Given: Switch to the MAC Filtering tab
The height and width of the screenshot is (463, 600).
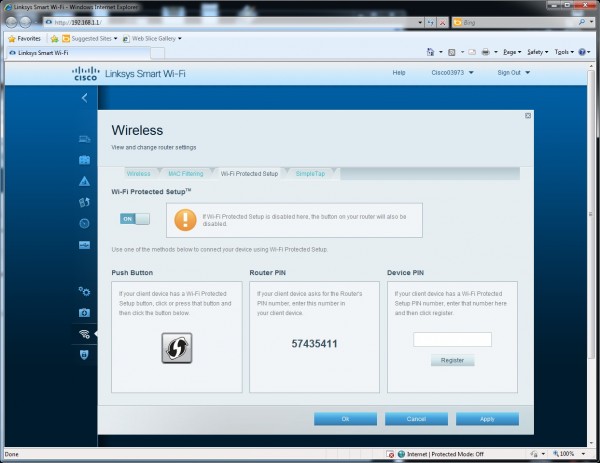Looking at the screenshot, I should (x=186, y=174).
